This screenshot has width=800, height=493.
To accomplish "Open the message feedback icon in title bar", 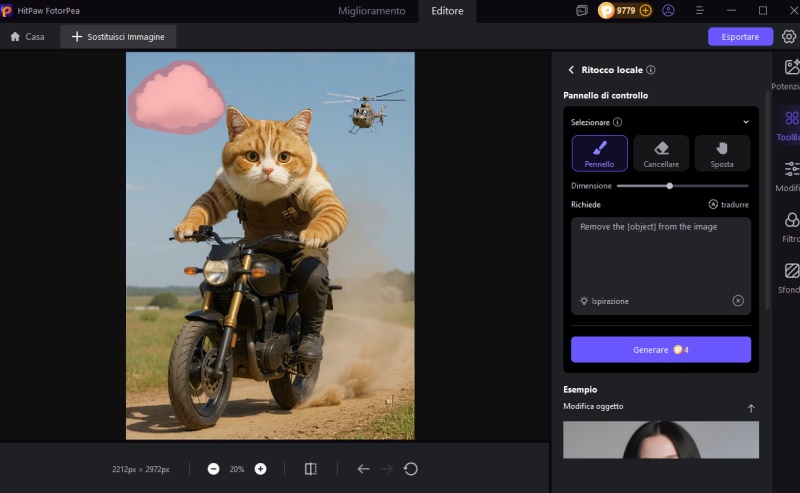I will coord(582,11).
